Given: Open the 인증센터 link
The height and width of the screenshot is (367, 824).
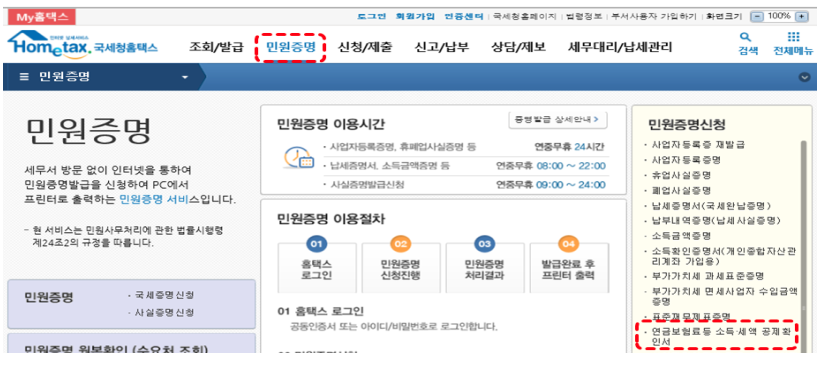Looking at the screenshot, I should [x=464, y=16].
